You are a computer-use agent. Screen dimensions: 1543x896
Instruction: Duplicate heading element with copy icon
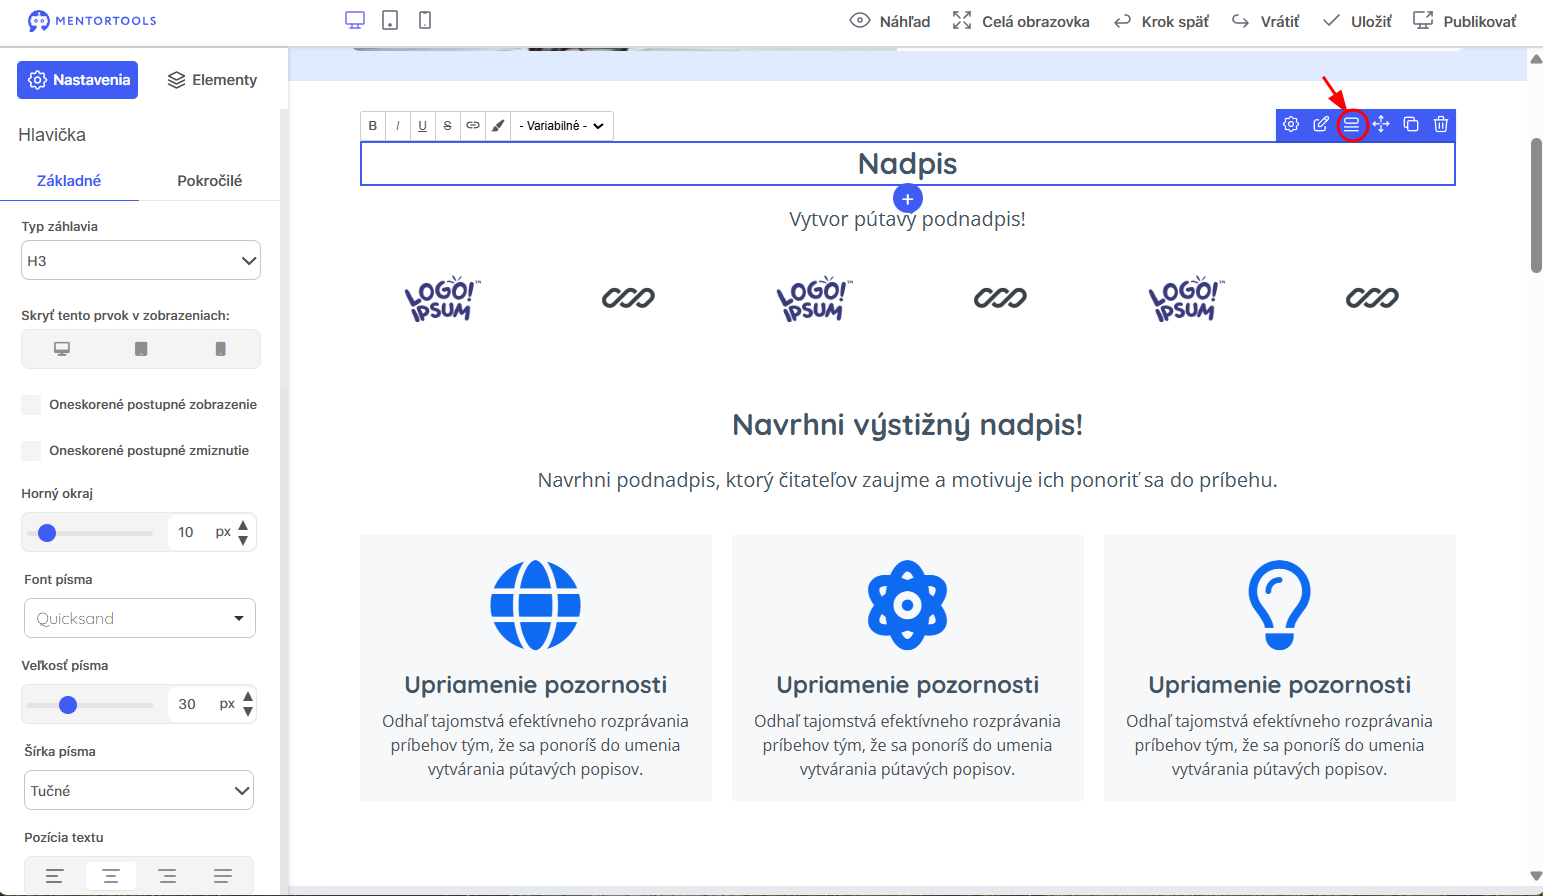point(1411,124)
